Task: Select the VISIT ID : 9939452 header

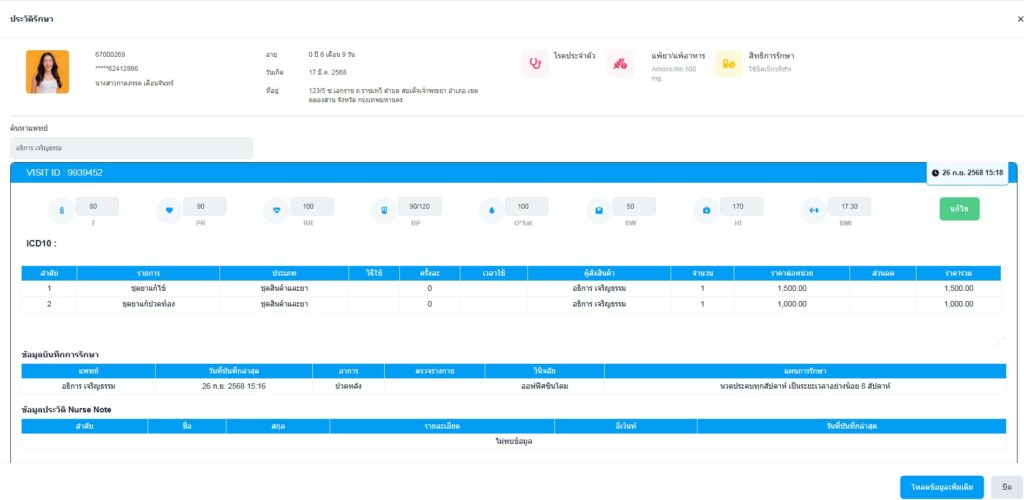Action: (65, 172)
